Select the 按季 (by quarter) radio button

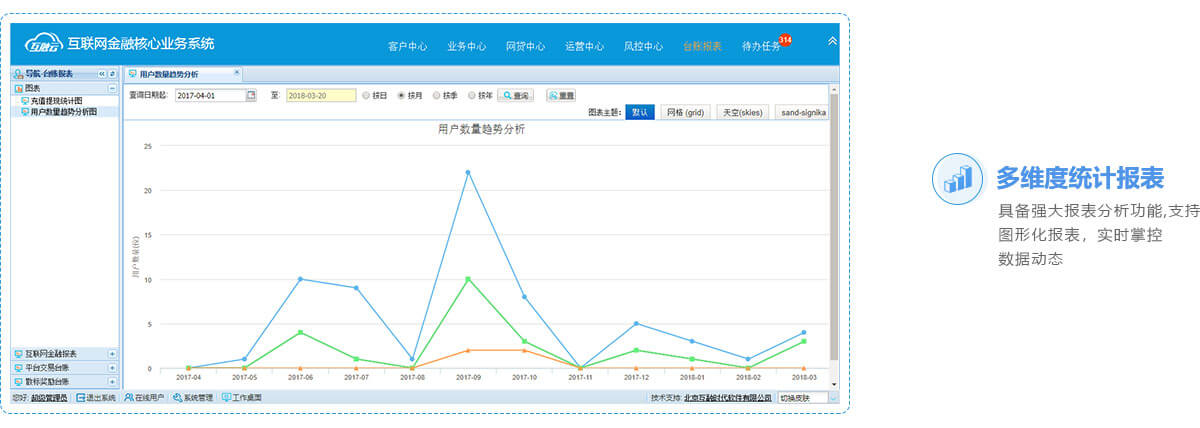tap(437, 95)
